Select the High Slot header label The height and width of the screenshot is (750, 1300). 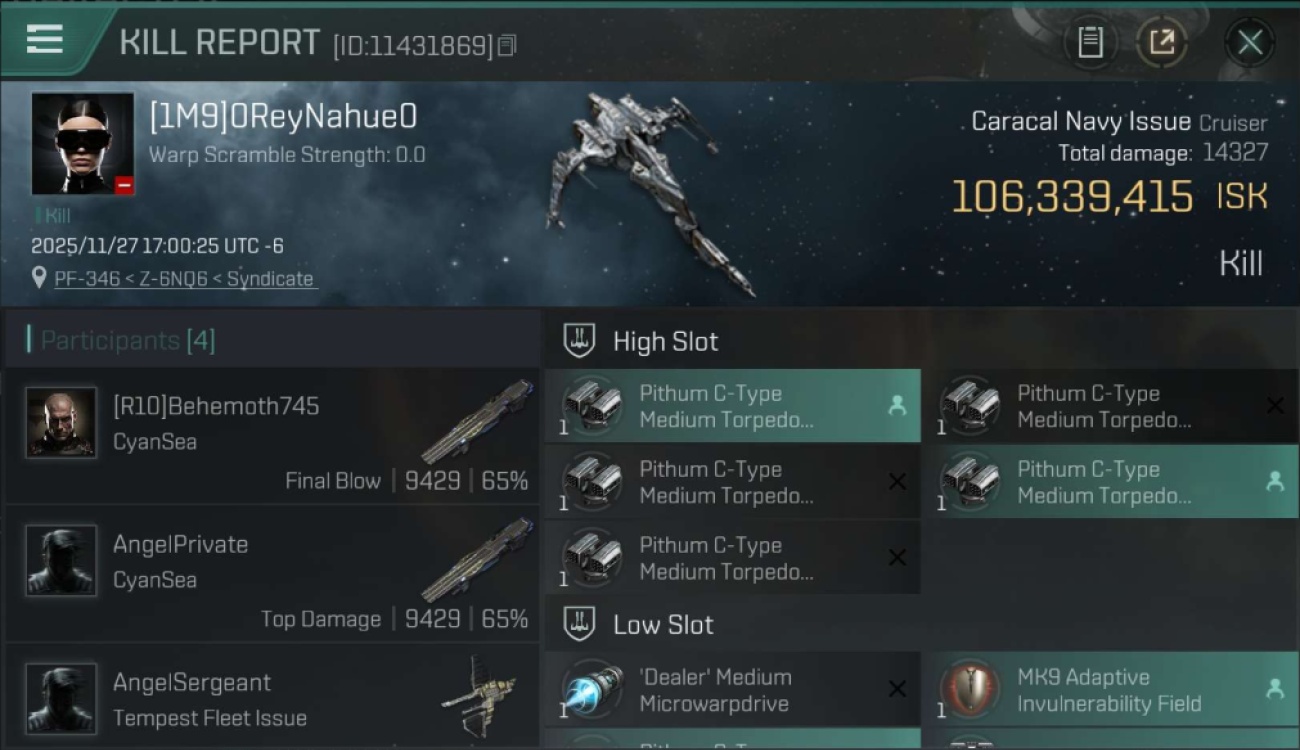[x=665, y=341]
